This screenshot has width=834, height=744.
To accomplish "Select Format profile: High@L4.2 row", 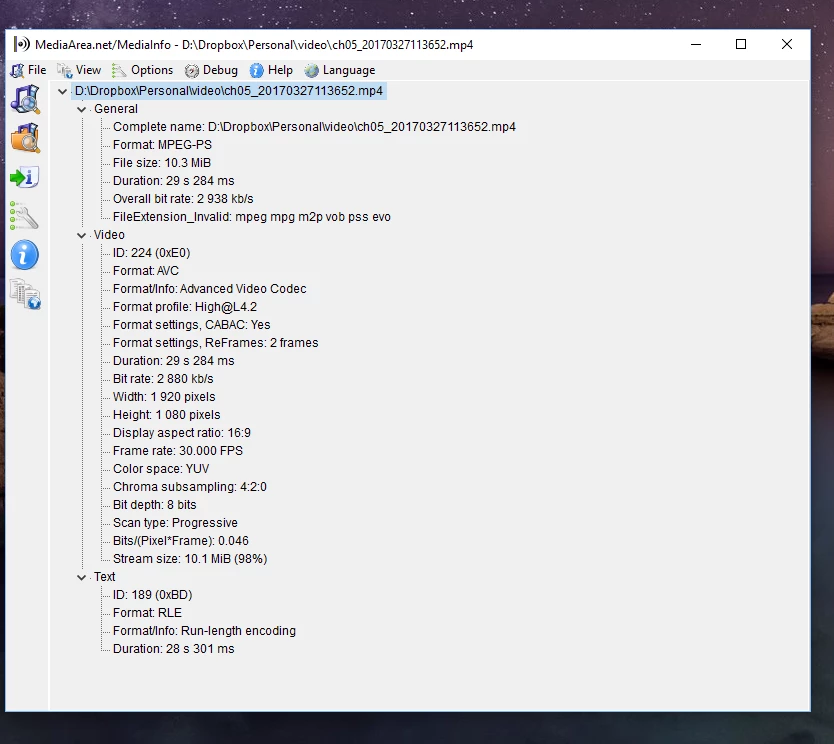I will [185, 307].
